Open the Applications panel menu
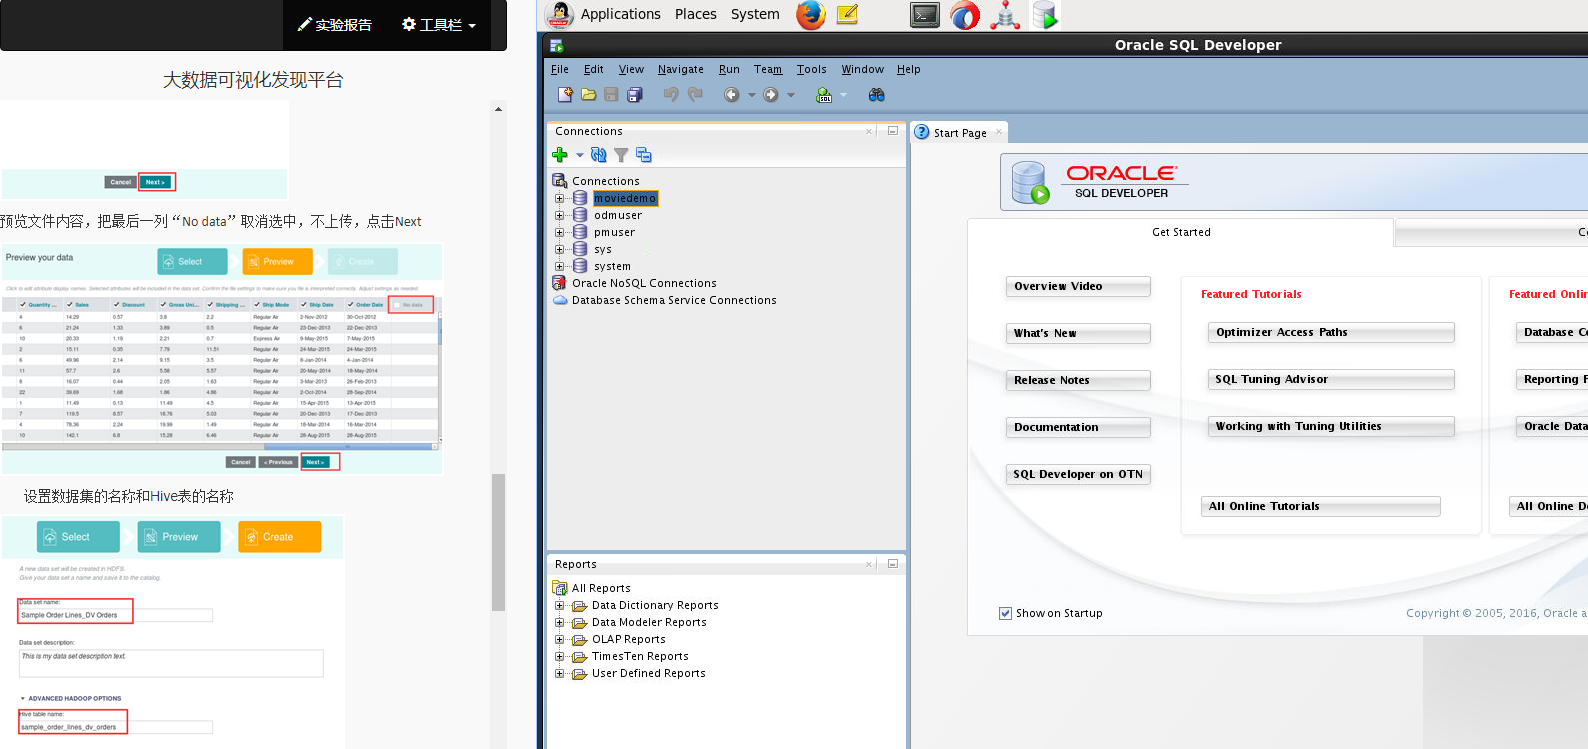 click(620, 14)
